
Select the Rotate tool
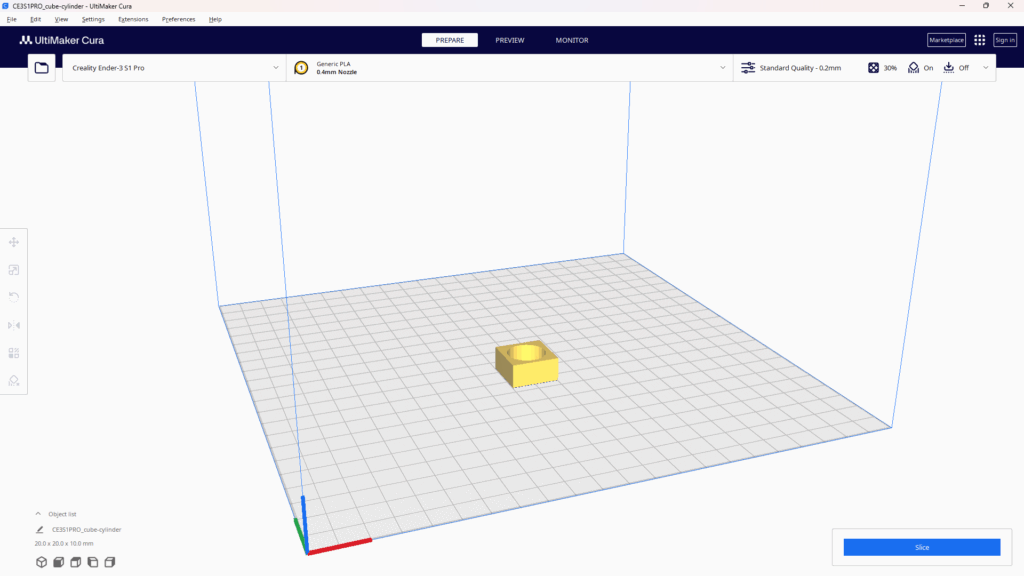(x=13, y=296)
